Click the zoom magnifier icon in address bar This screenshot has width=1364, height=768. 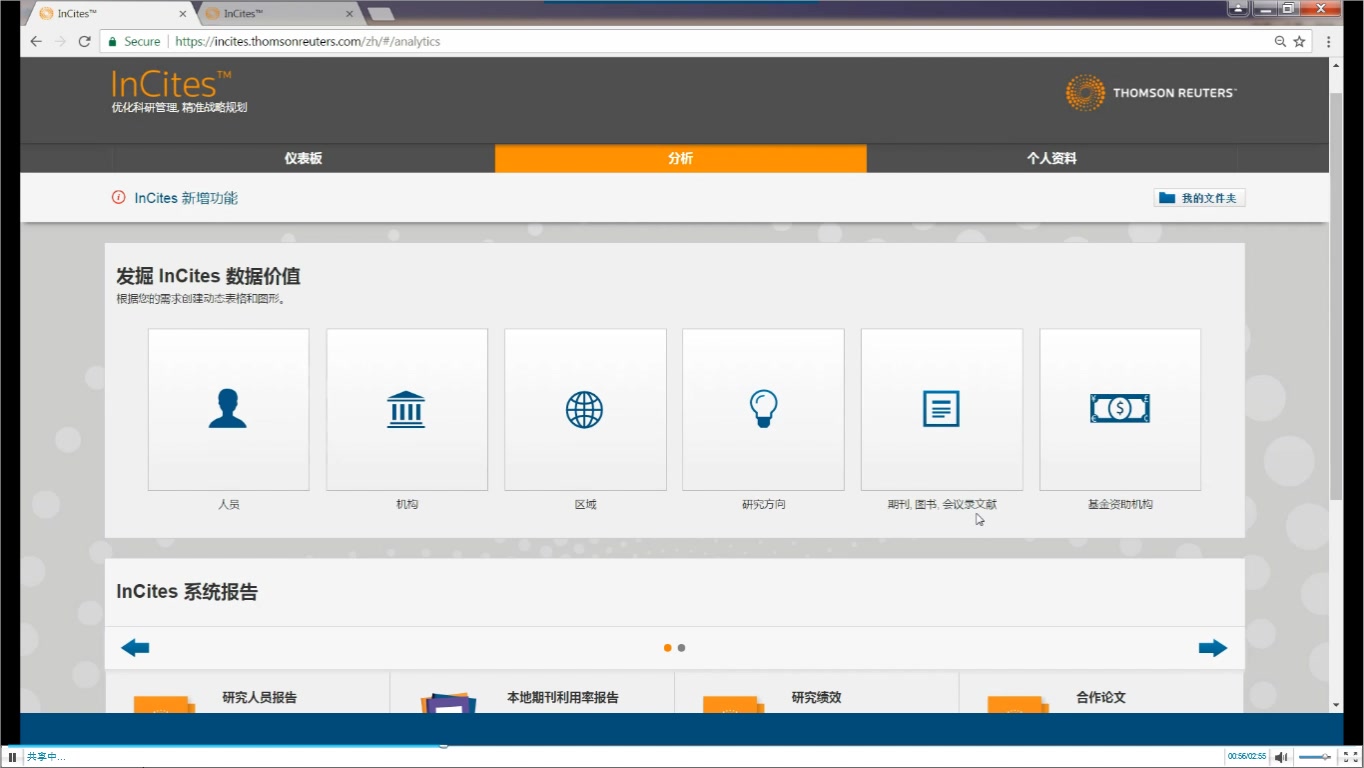(x=1280, y=42)
